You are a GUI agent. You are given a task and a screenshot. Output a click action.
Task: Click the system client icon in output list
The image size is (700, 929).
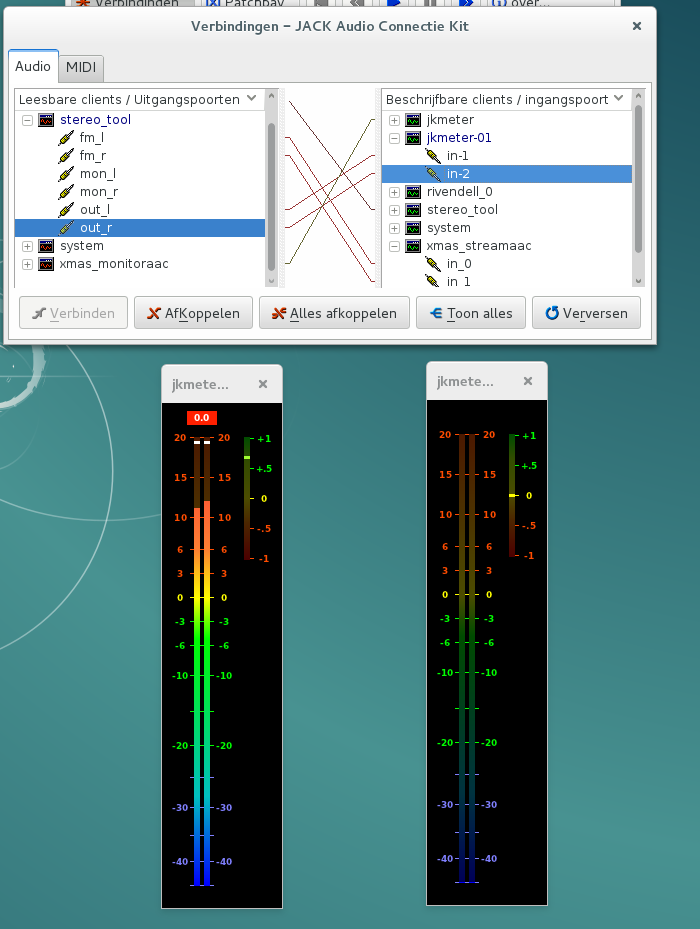tap(46, 246)
